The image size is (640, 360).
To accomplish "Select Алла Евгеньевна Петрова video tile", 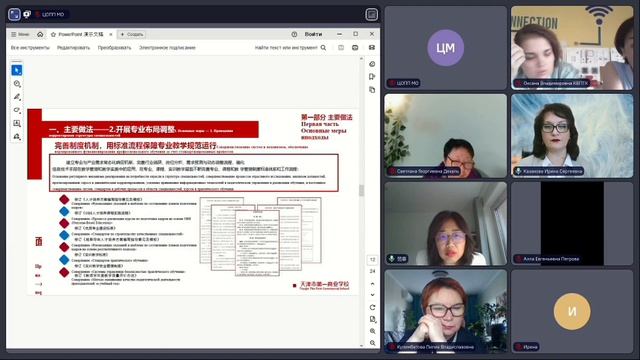I will 572,224.
